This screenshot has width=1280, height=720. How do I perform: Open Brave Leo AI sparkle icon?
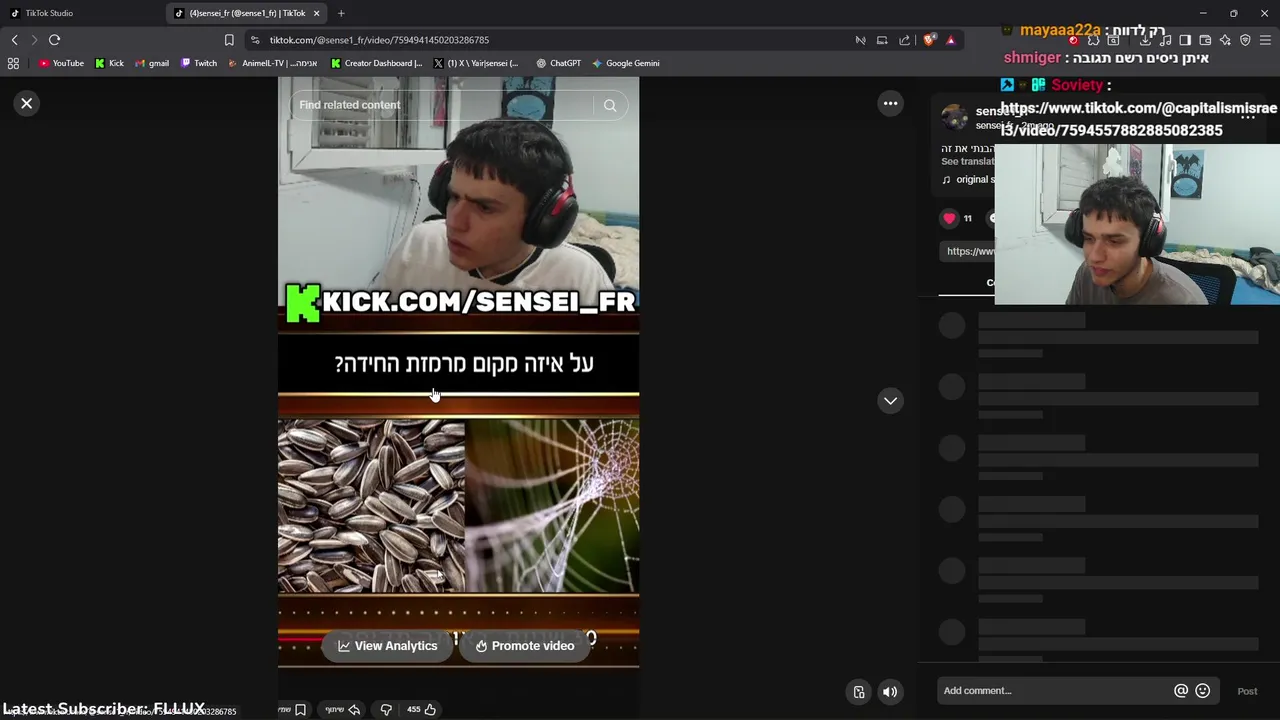click(x=1225, y=40)
